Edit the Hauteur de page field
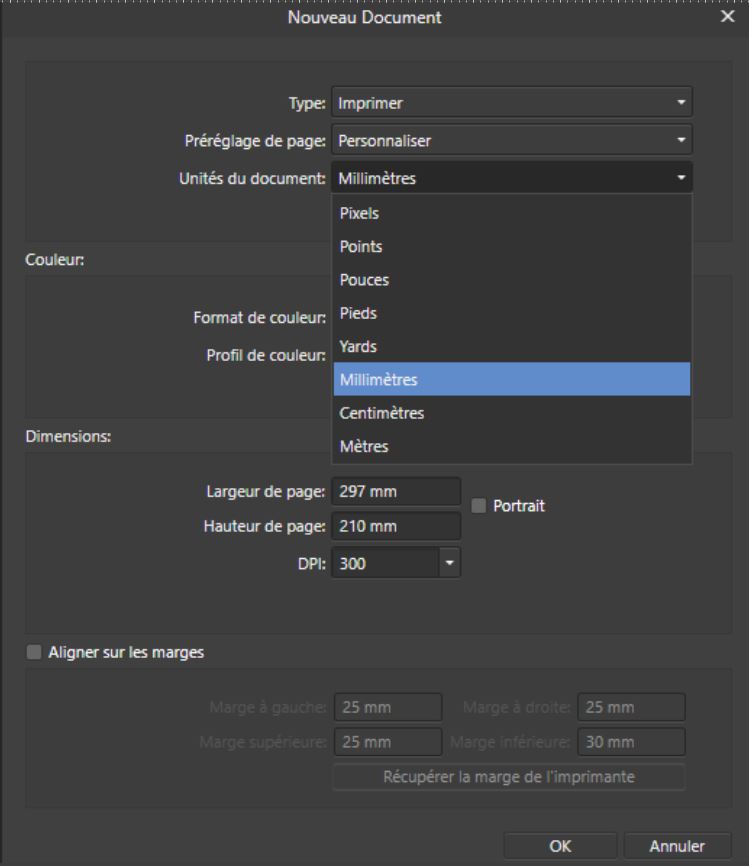 coord(396,526)
